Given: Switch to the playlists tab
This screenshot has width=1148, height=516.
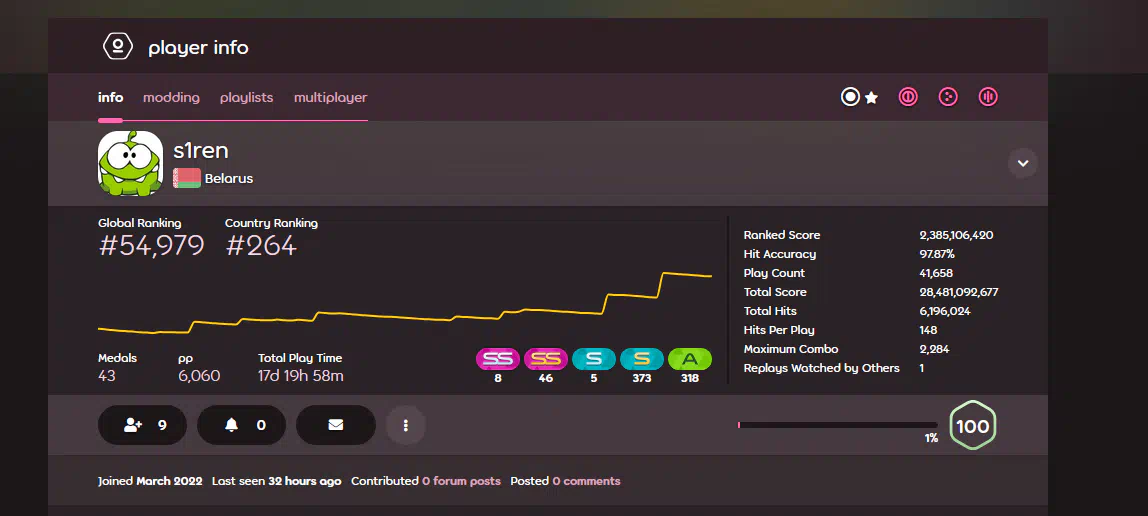Looking at the screenshot, I should coord(246,98).
